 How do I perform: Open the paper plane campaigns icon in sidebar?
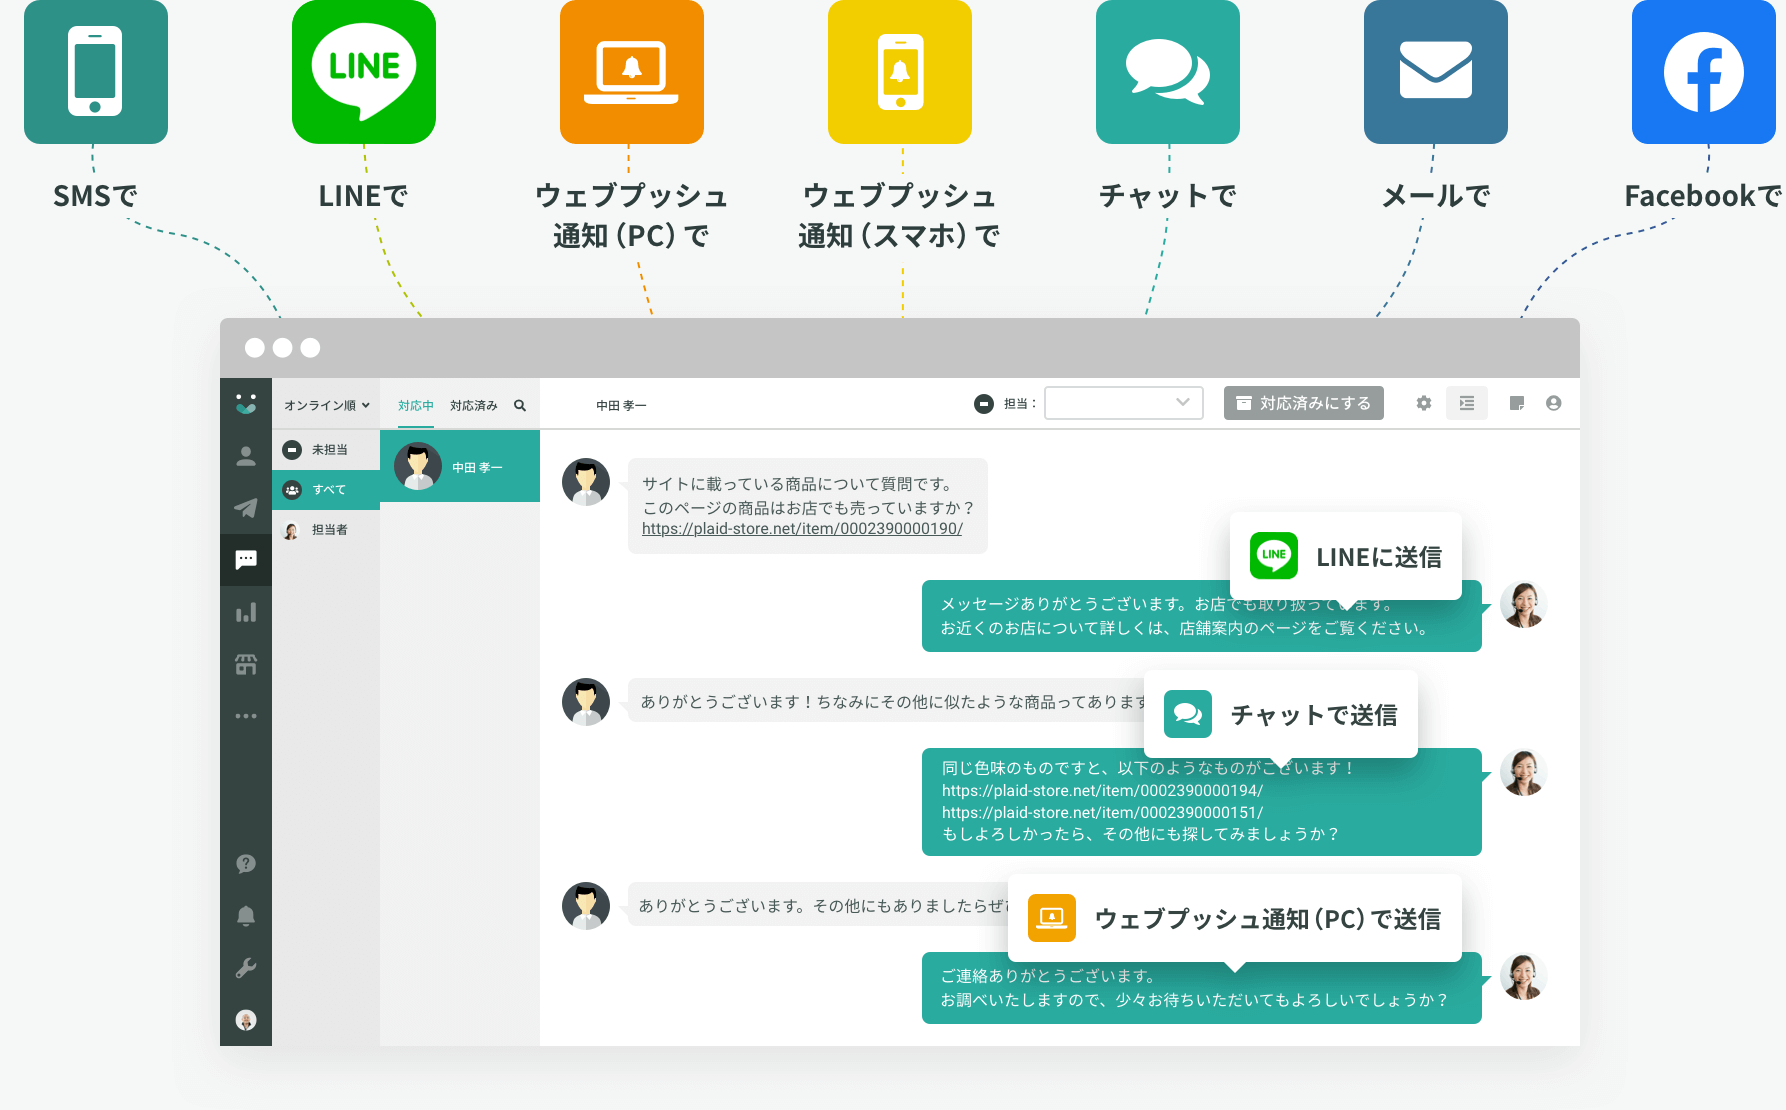(246, 508)
